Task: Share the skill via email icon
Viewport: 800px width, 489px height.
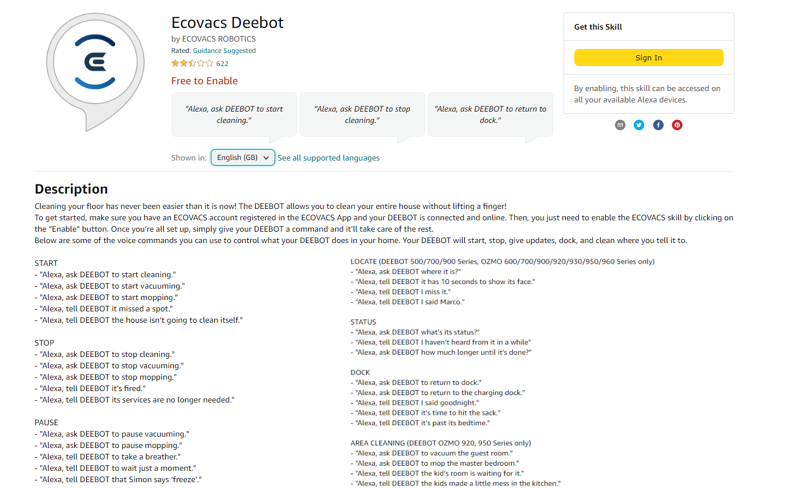Action: point(620,125)
